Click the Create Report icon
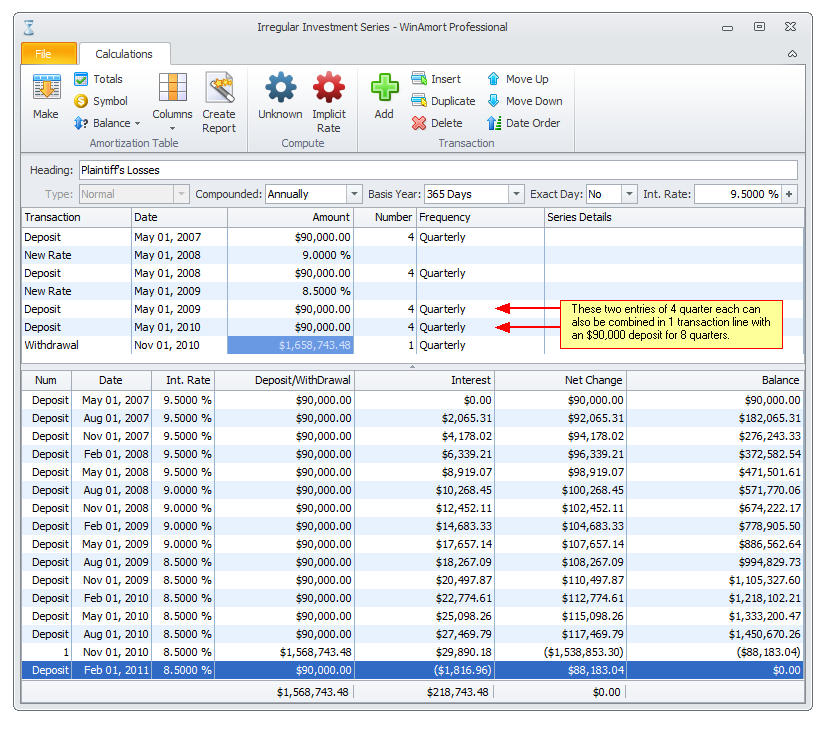The width and height of the screenshot is (830, 730). coord(219,87)
